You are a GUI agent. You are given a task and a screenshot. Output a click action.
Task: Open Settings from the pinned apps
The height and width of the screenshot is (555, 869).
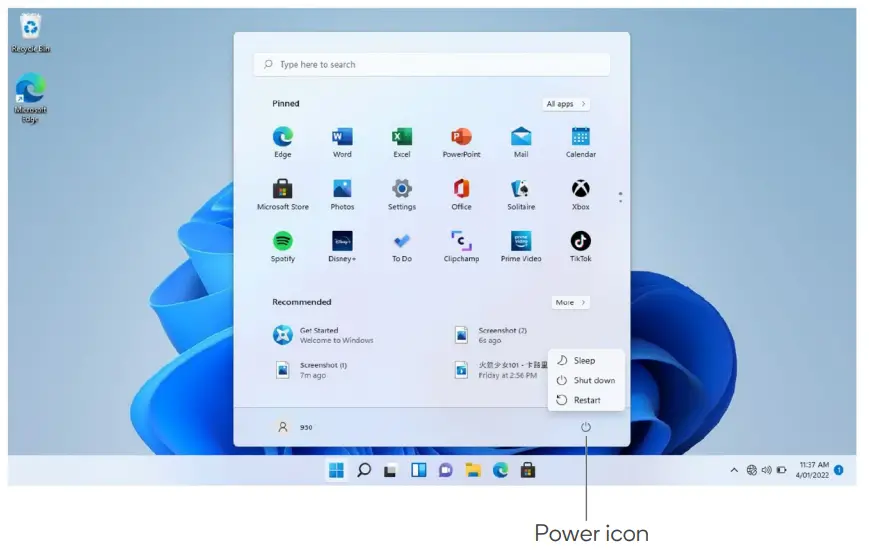click(x=402, y=194)
